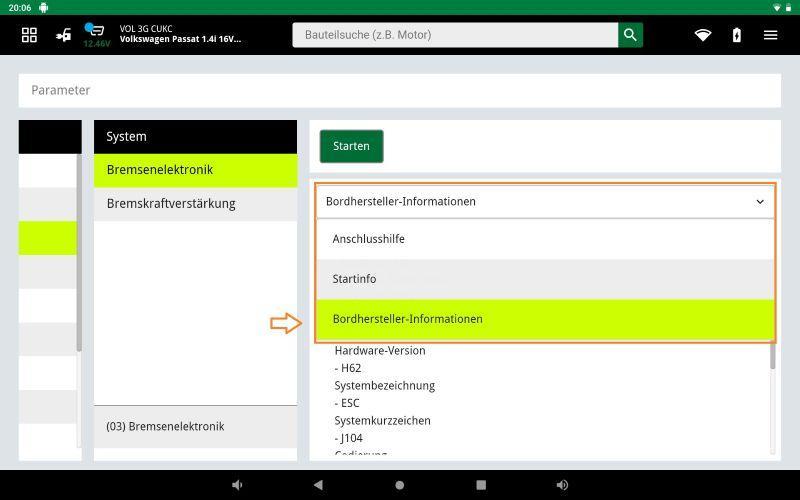Open the hamburger menu

tap(770, 35)
